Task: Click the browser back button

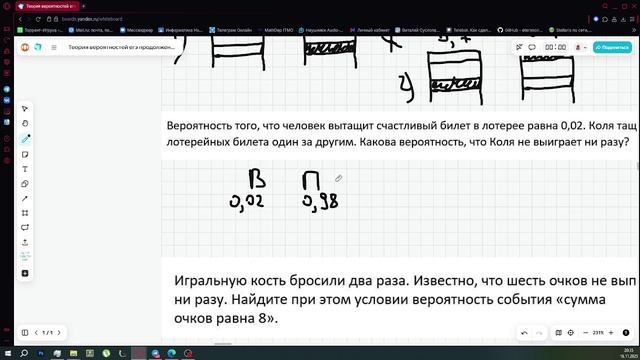Action: click(x=20, y=19)
